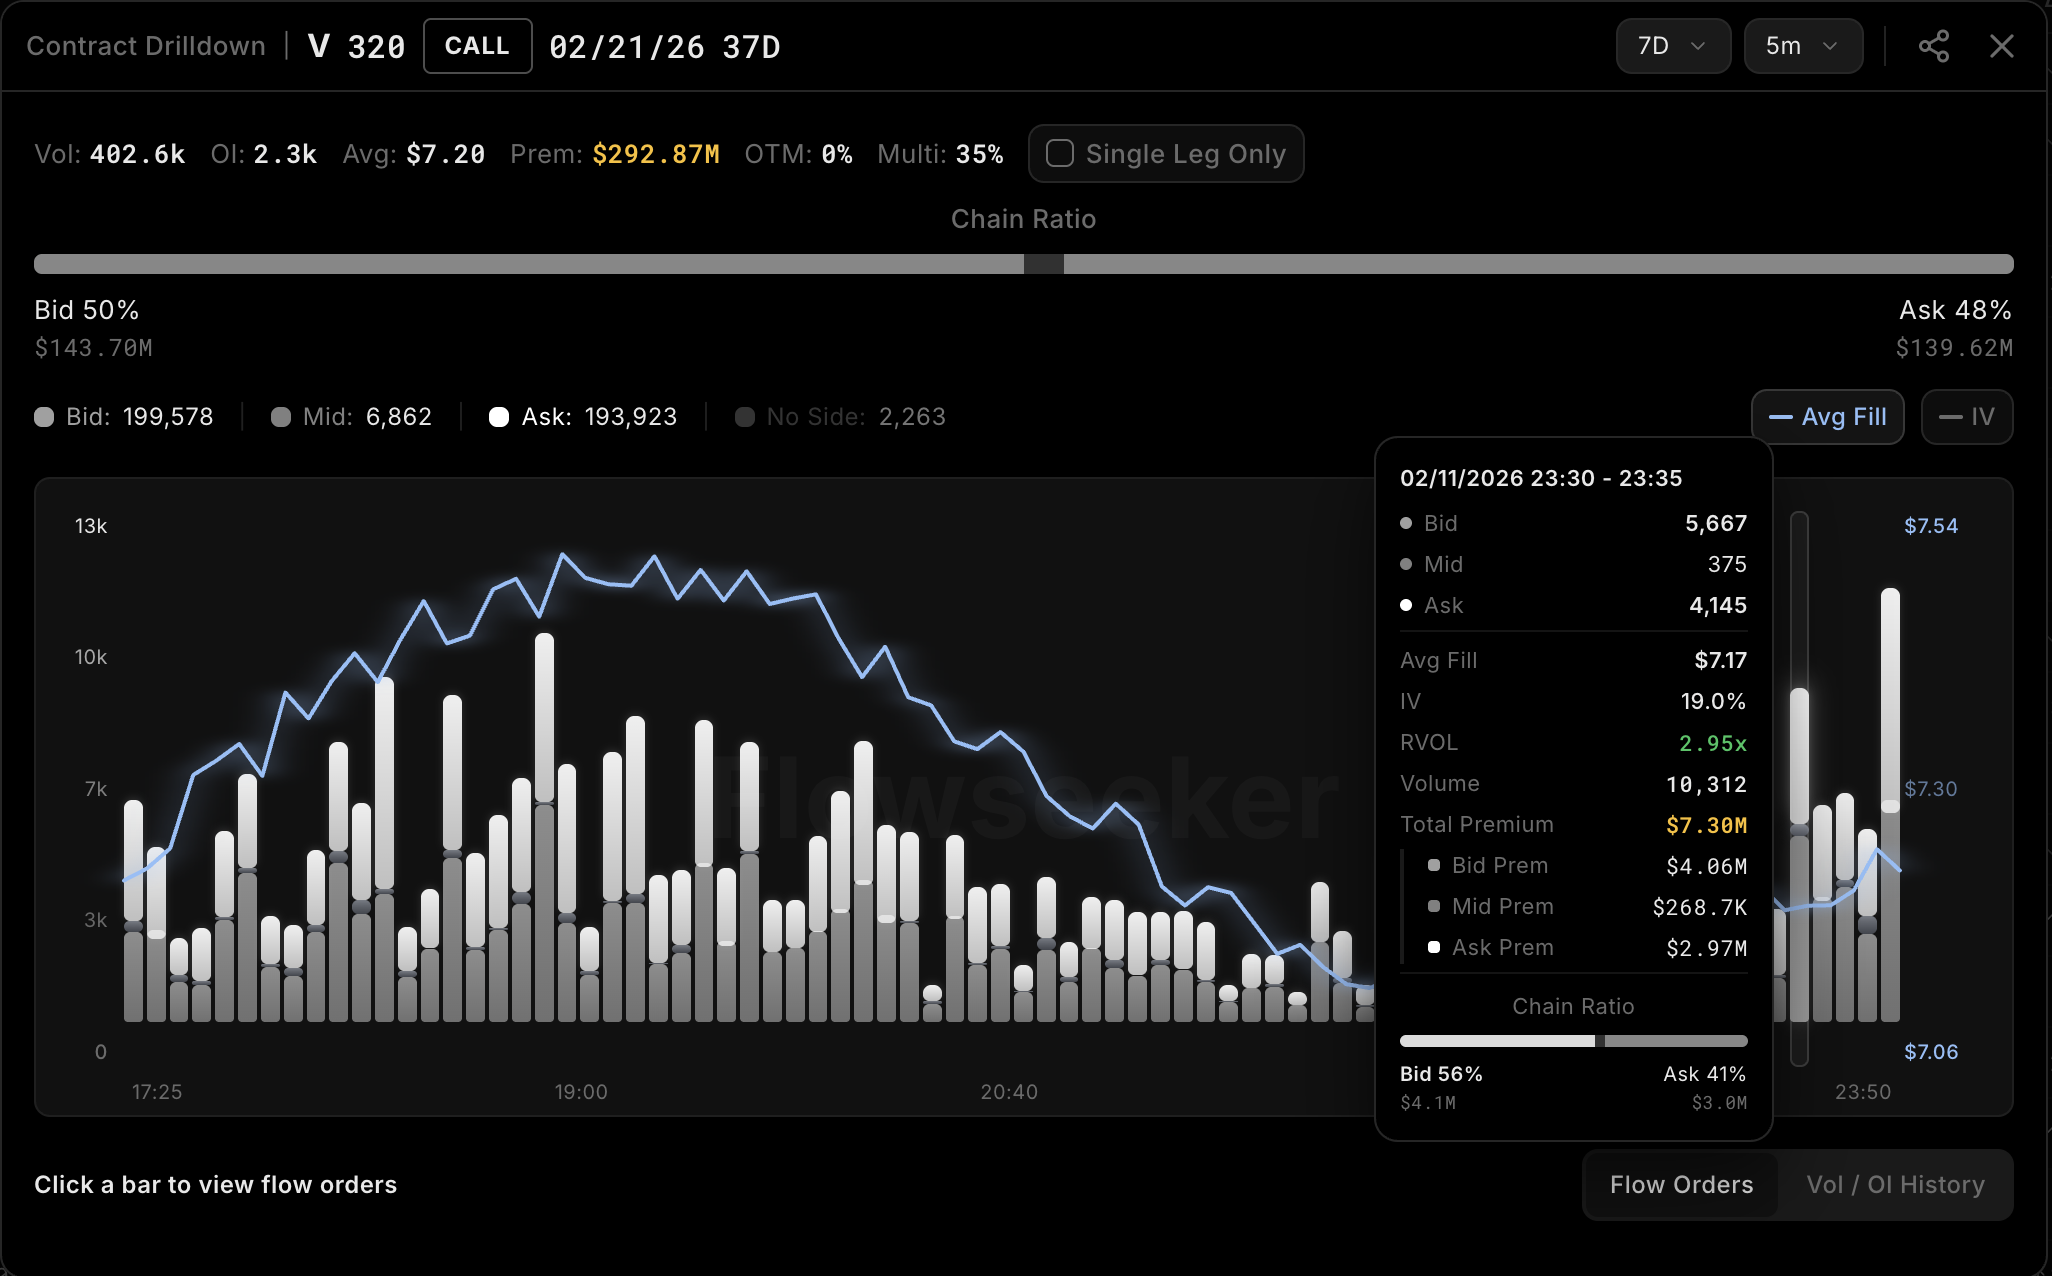The height and width of the screenshot is (1276, 2052).
Task: Click the CALL contract type button
Action: (477, 46)
